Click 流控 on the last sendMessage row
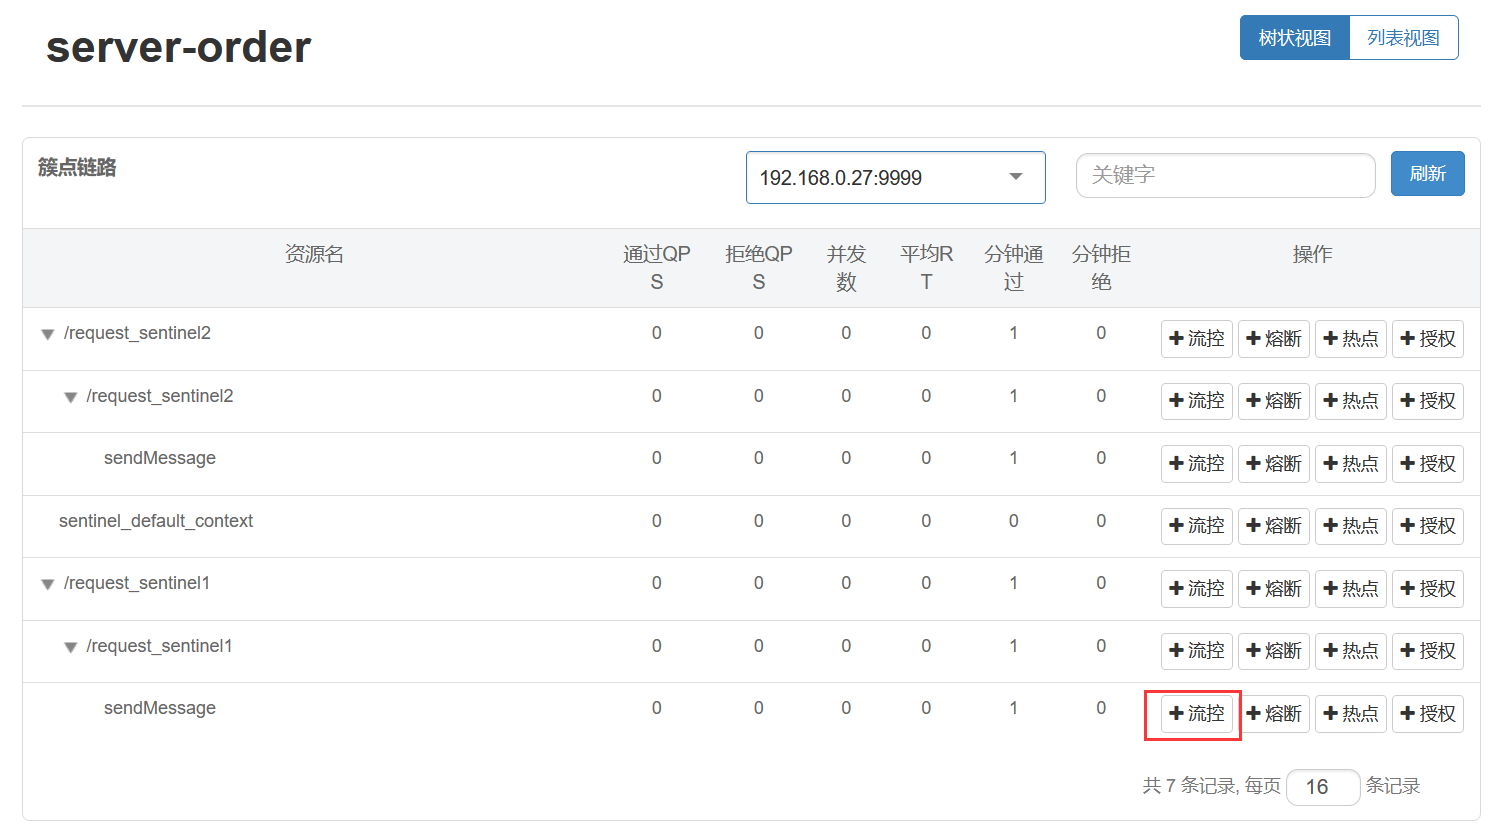 pos(1196,714)
